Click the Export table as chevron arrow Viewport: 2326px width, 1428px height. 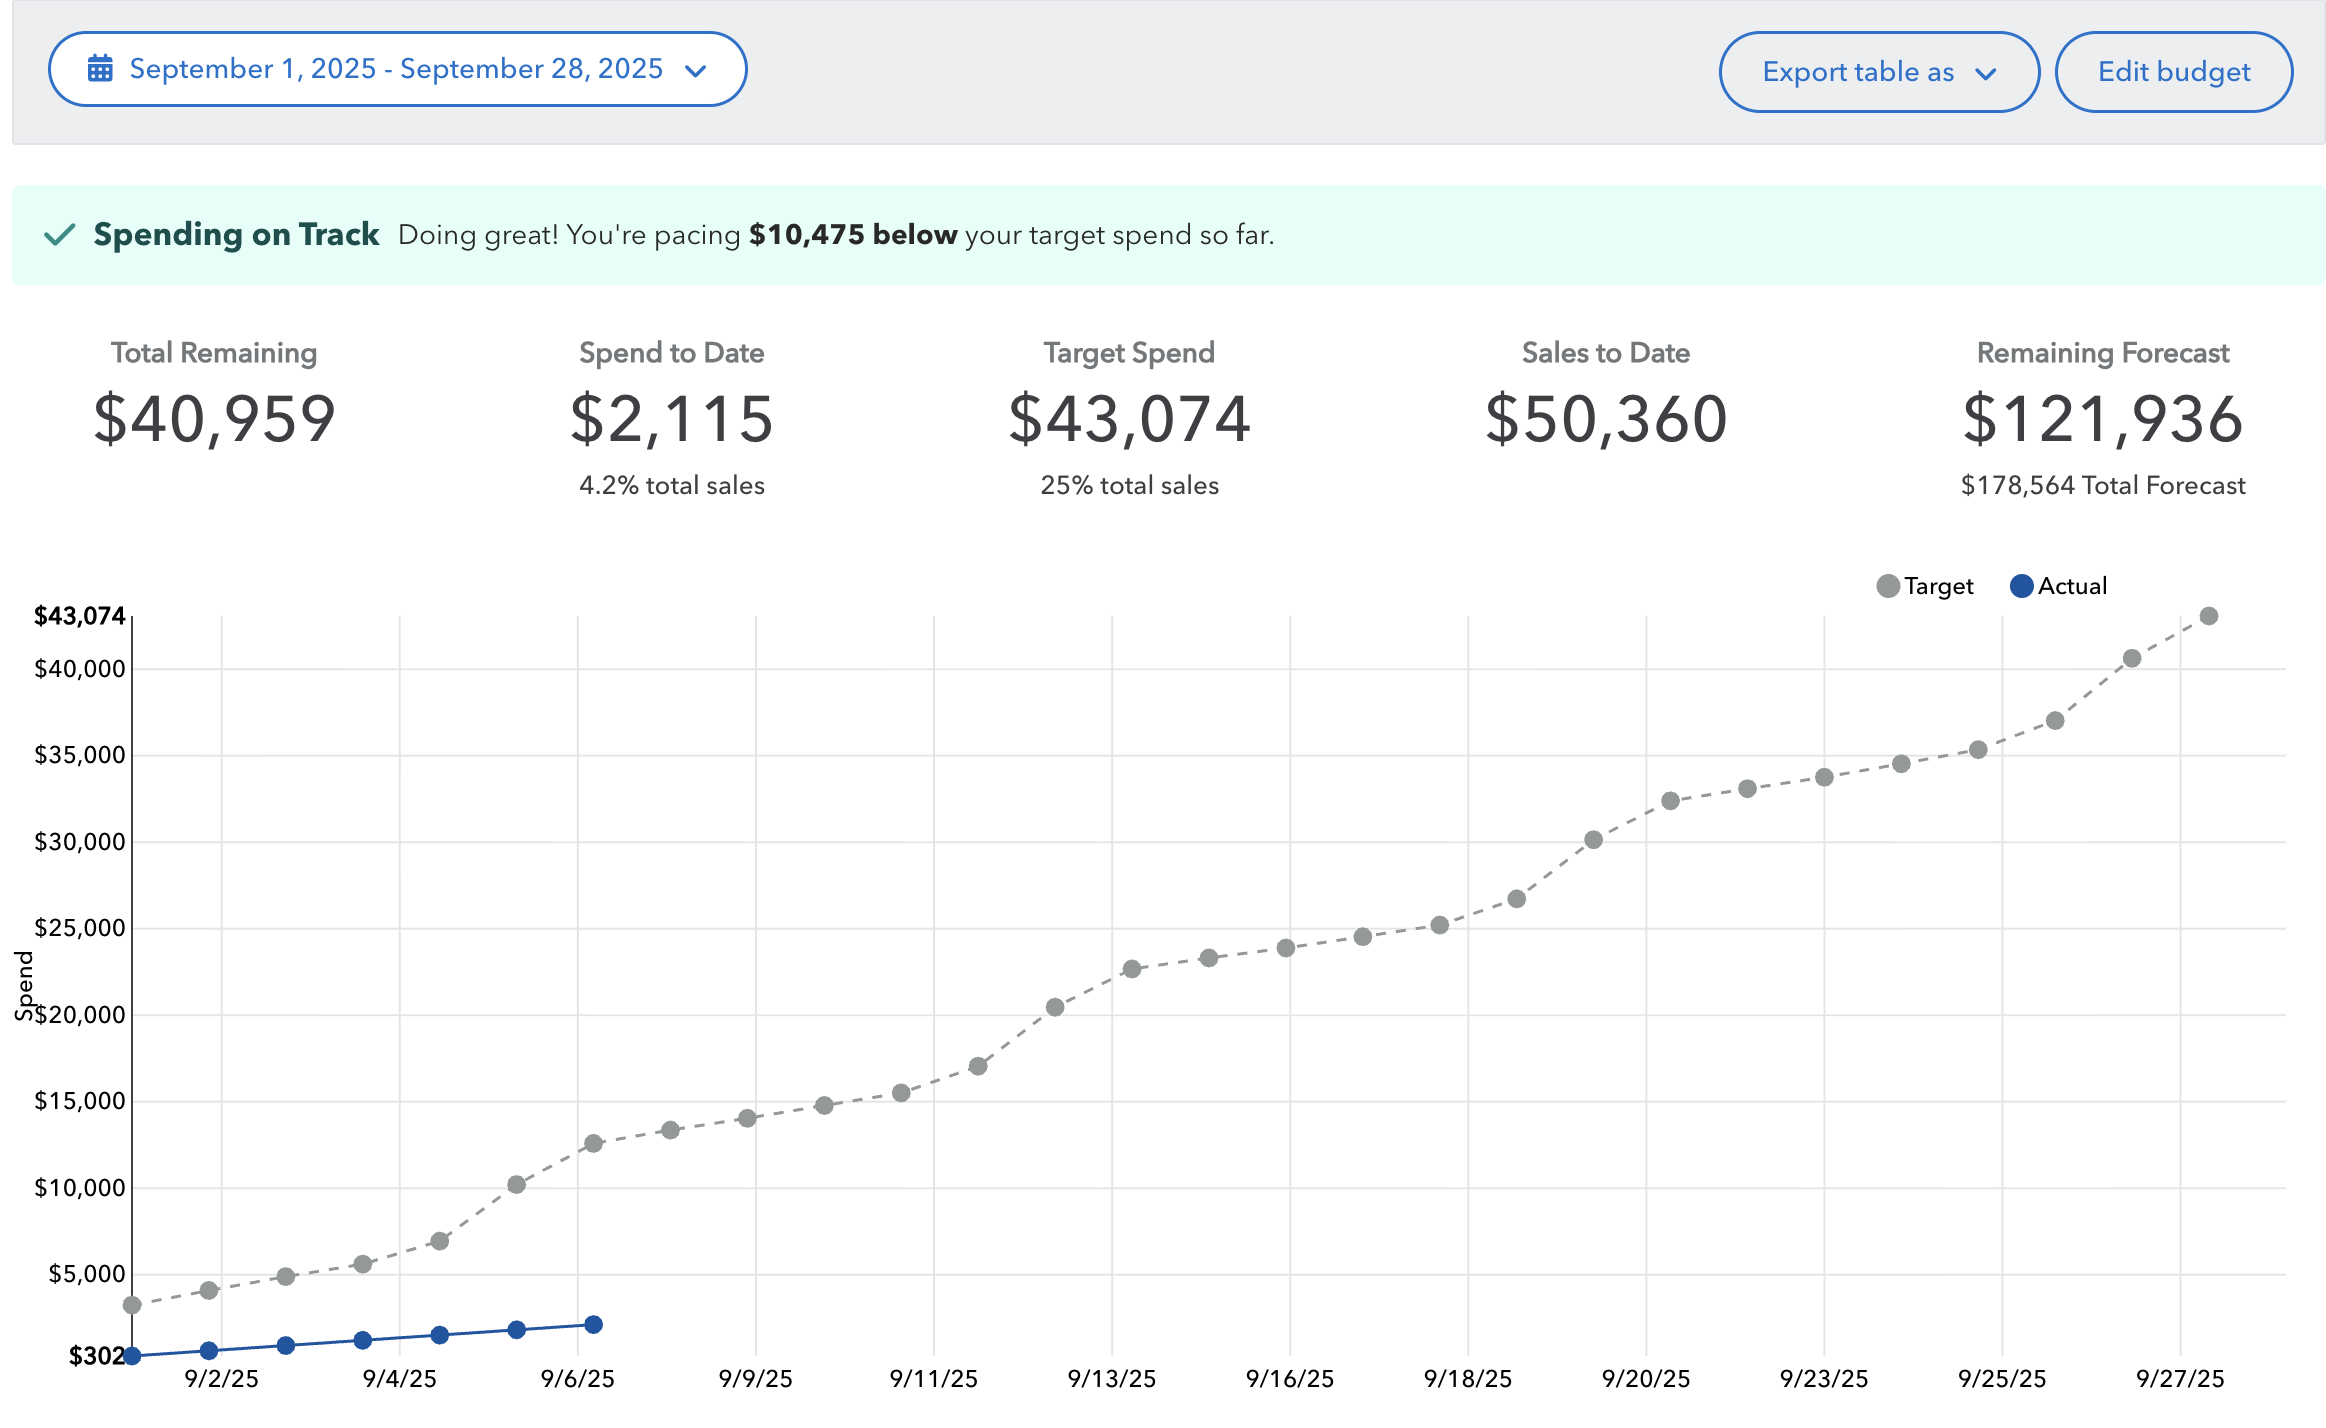click(1986, 73)
